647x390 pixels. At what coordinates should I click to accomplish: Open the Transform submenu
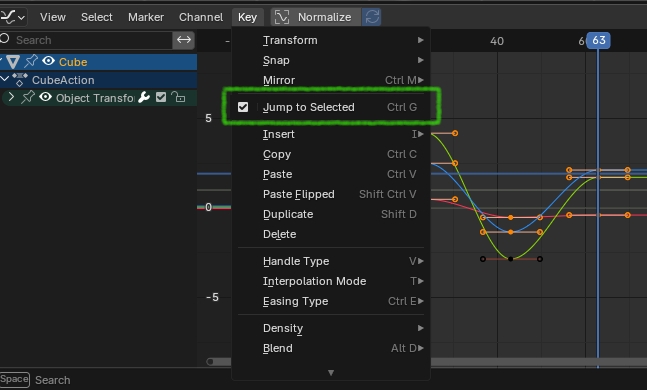coord(331,40)
